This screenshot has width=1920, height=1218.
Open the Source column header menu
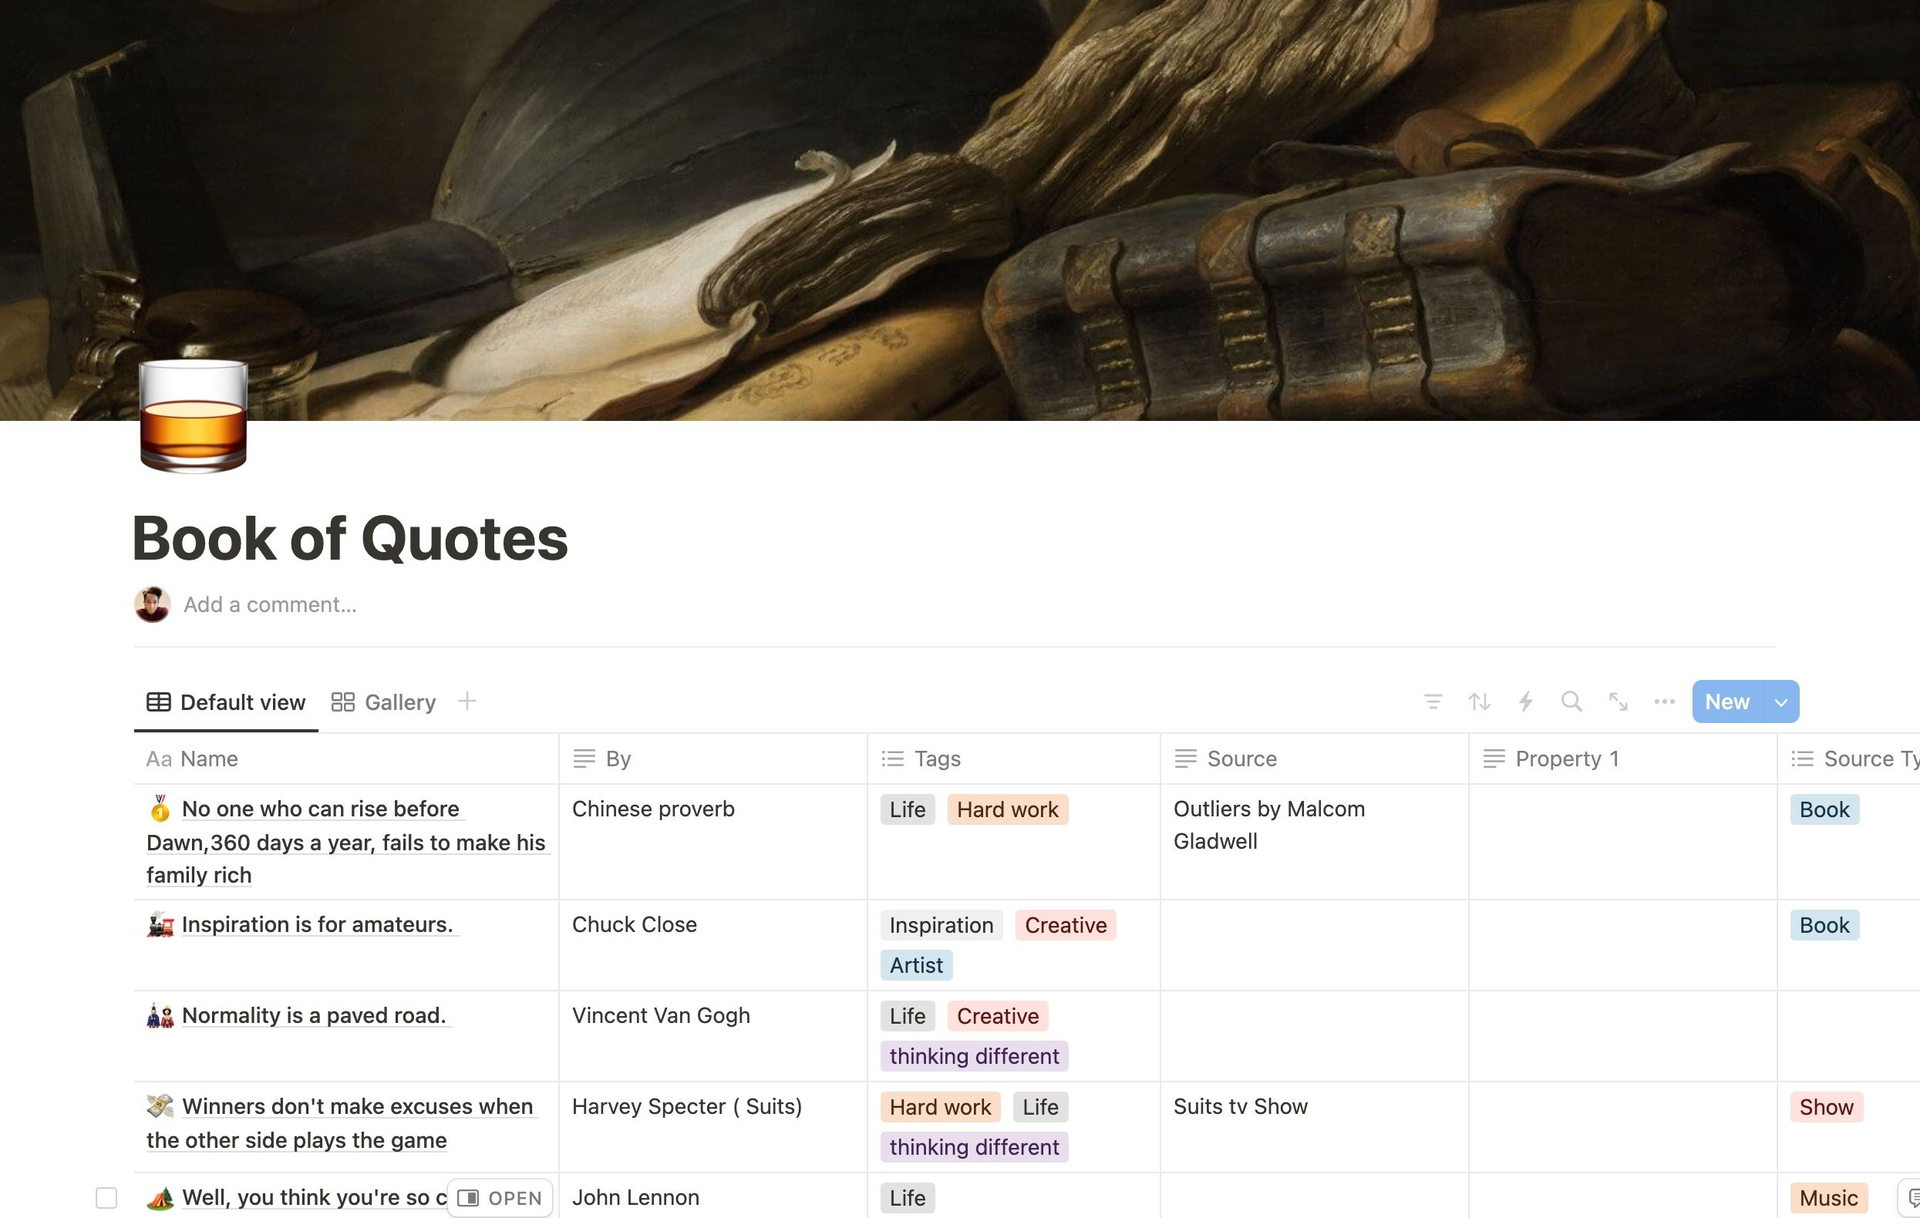(1315, 759)
